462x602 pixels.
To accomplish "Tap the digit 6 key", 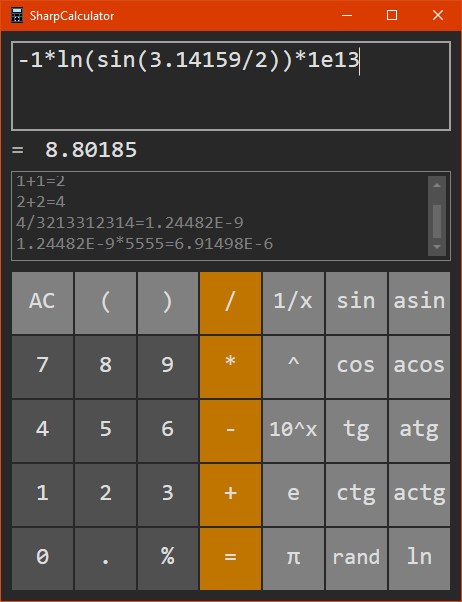I will (x=168, y=431).
